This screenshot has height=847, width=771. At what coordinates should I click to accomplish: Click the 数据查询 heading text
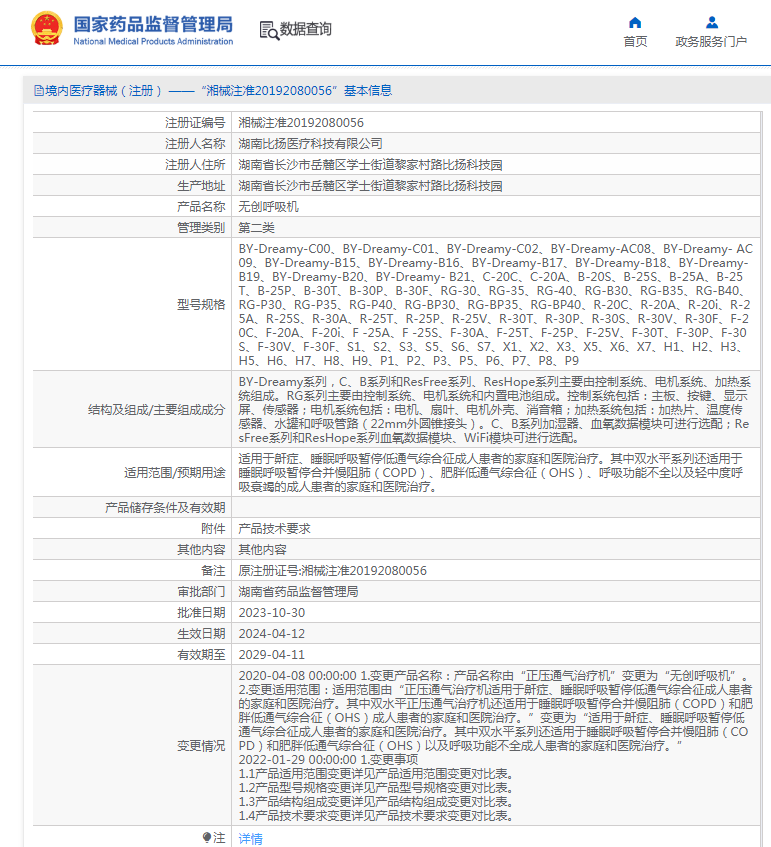pos(306,30)
